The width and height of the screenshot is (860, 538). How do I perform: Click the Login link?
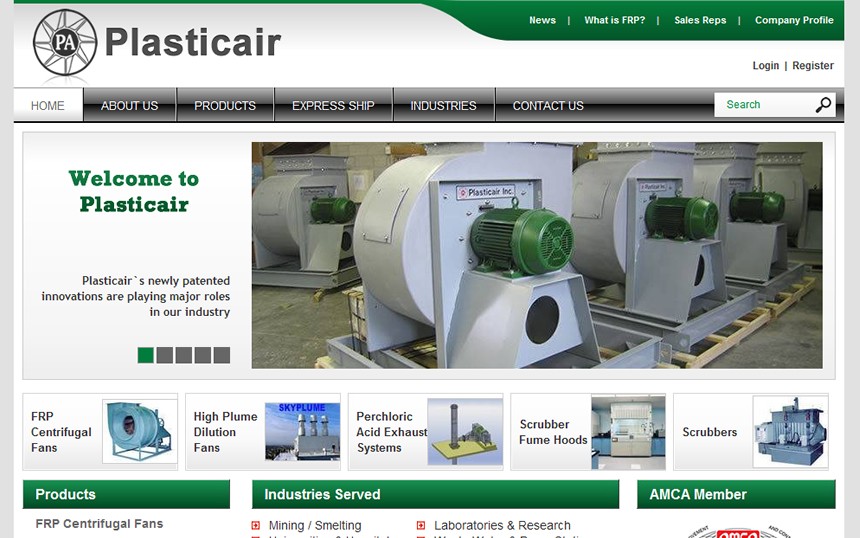[x=766, y=66]
